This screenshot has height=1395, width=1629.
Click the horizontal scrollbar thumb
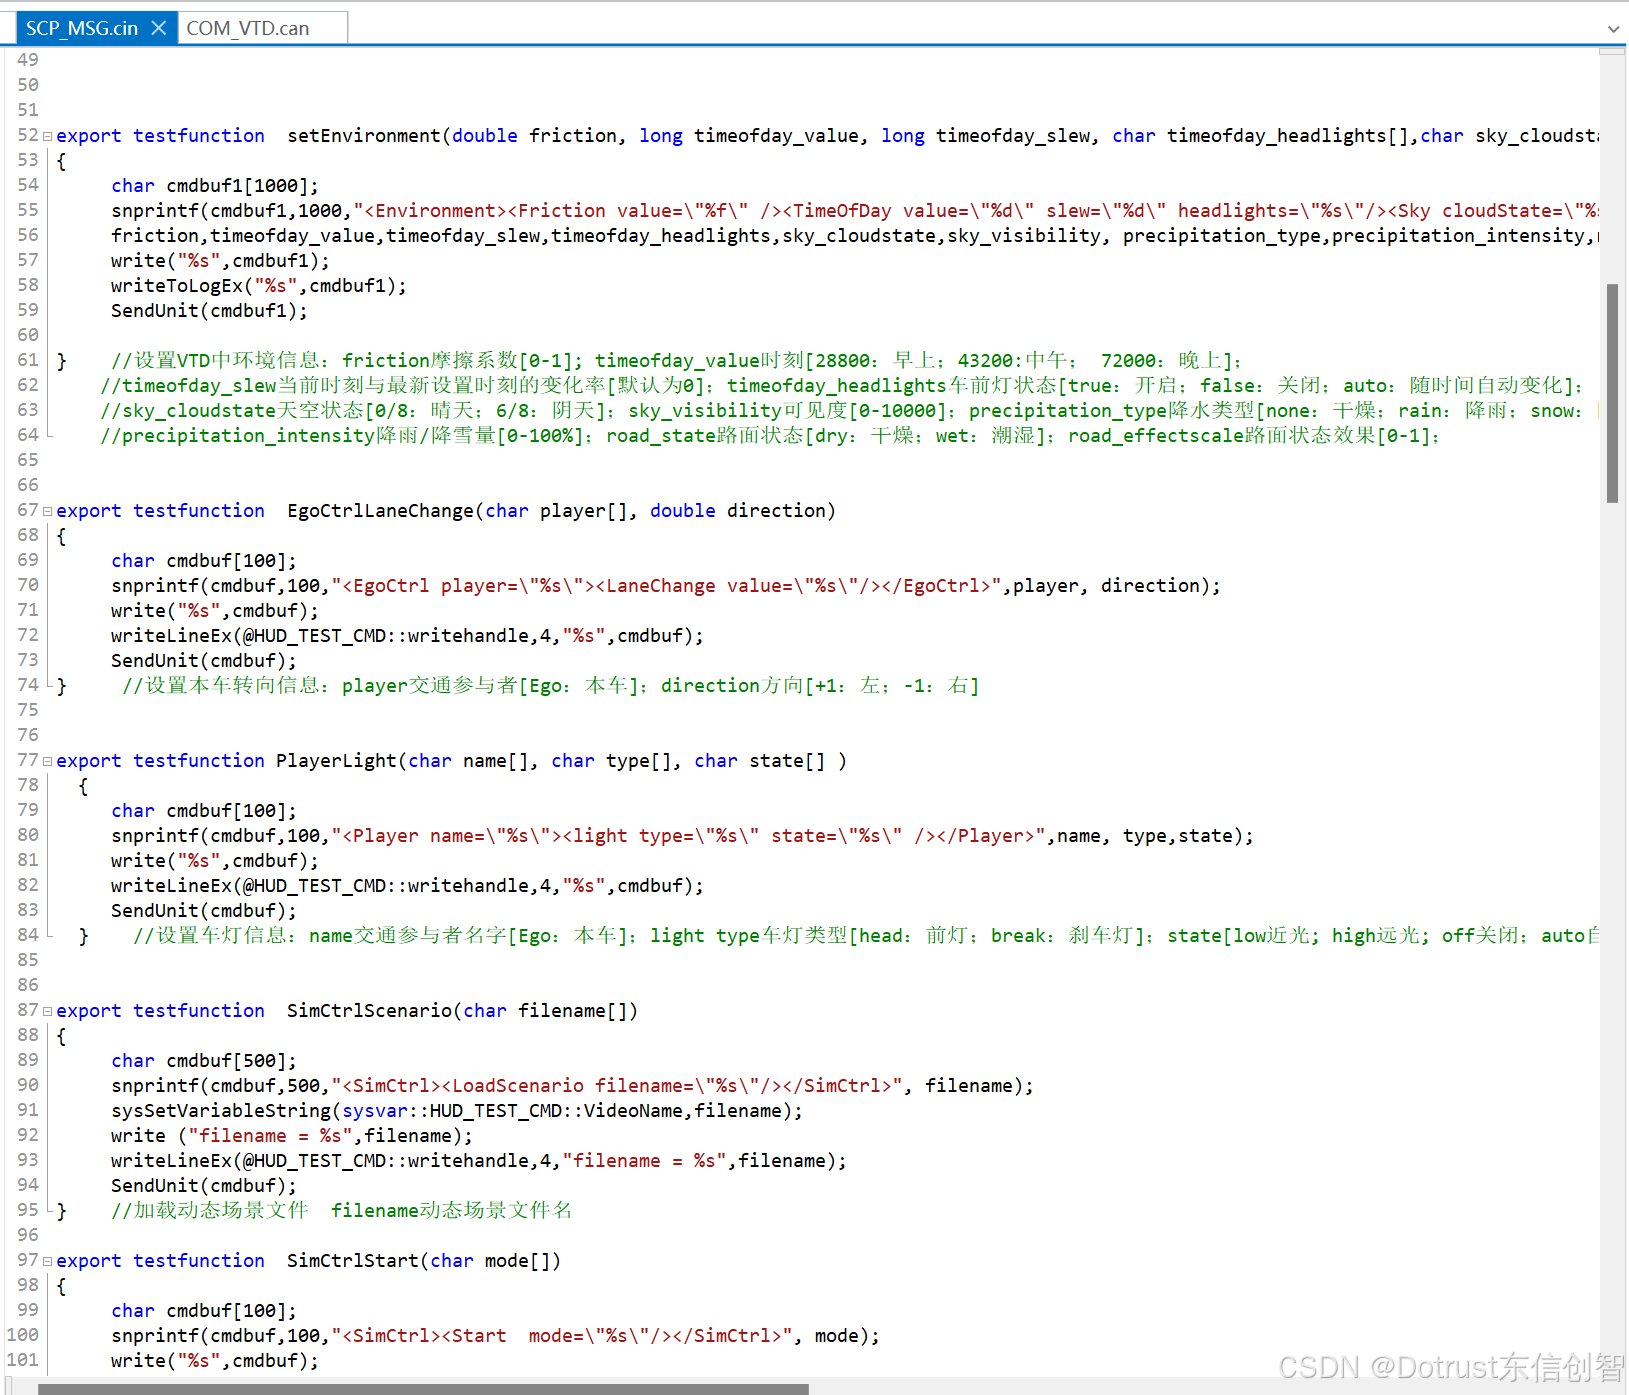coord(423,1389)
